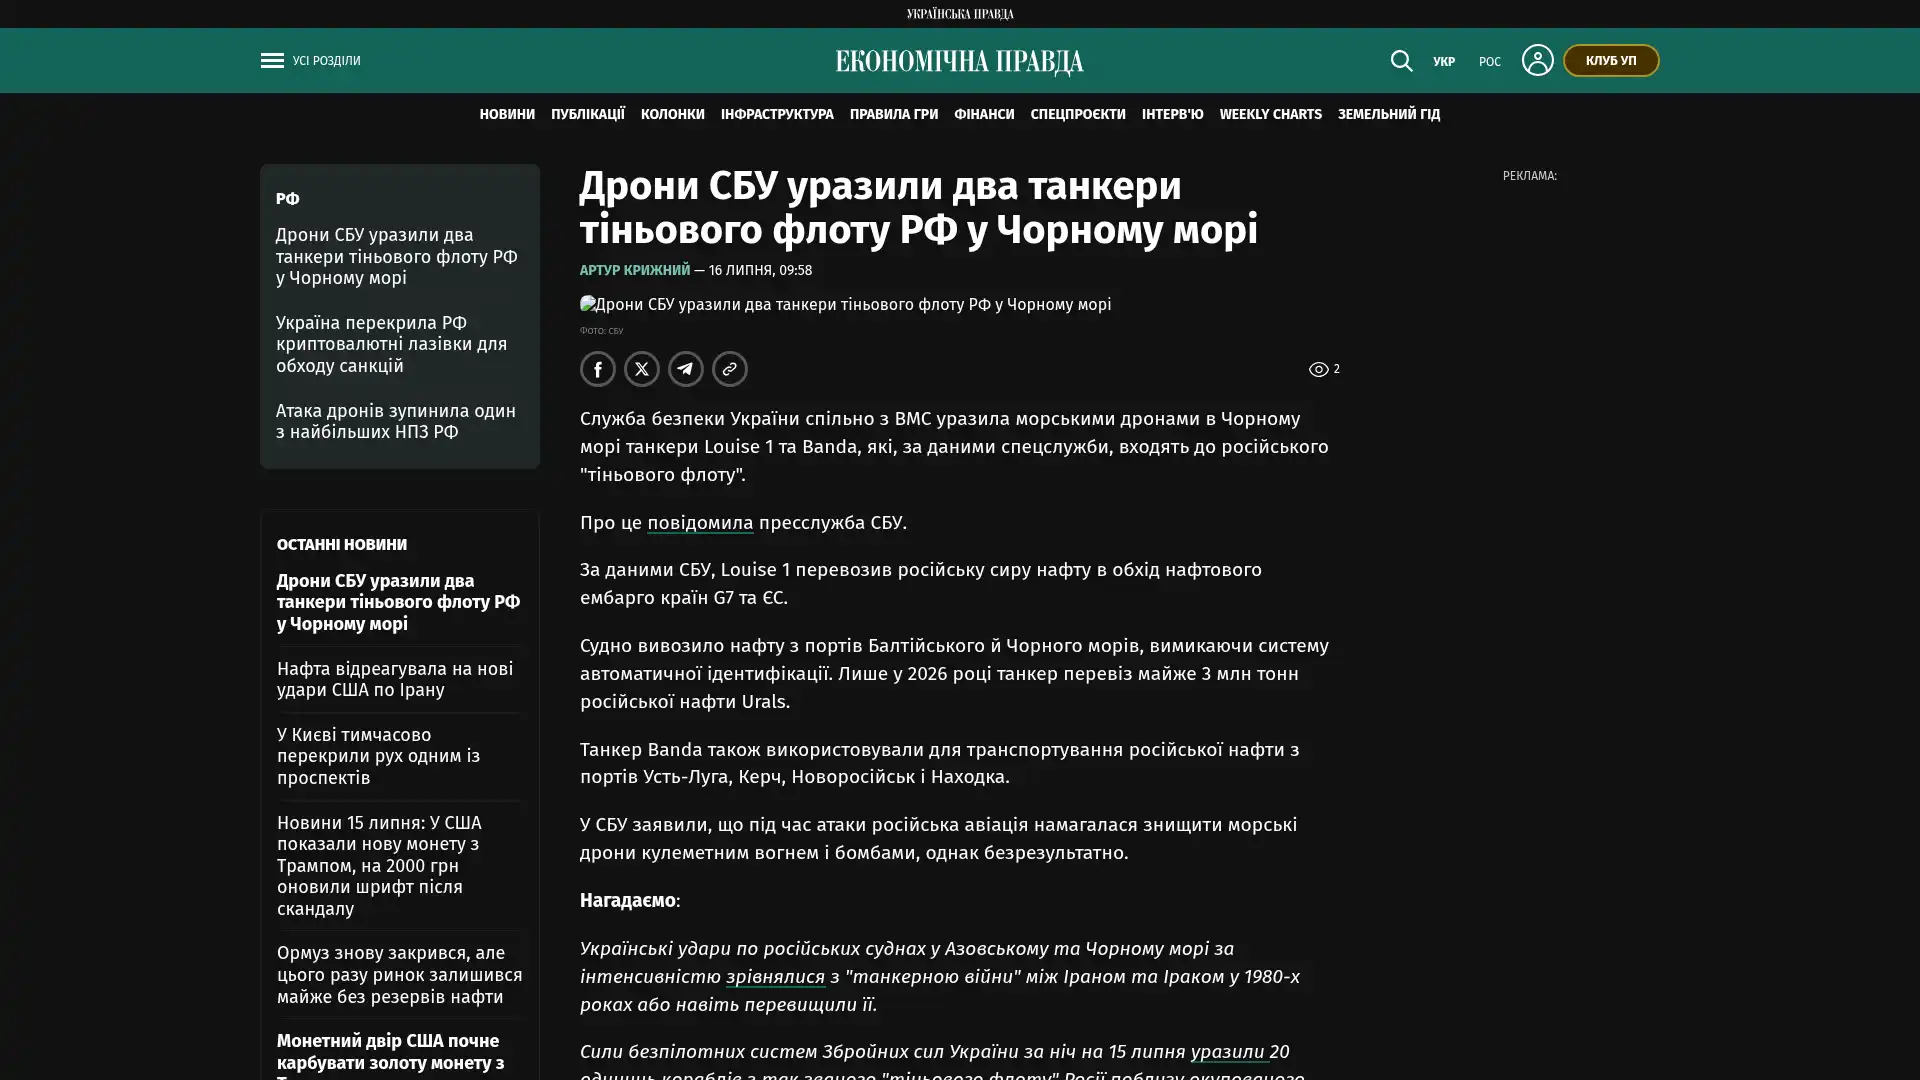
Task: Select the Інфраструктура menu item
Action: (777, 115)
